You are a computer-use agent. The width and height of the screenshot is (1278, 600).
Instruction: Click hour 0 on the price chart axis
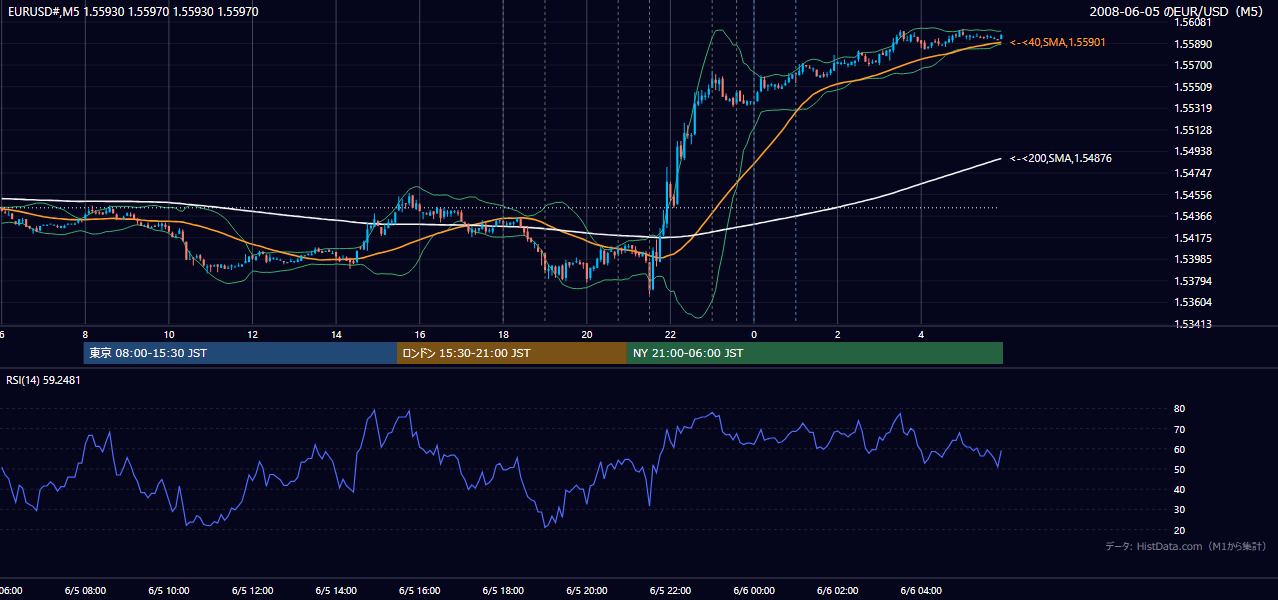click(754, 335)
